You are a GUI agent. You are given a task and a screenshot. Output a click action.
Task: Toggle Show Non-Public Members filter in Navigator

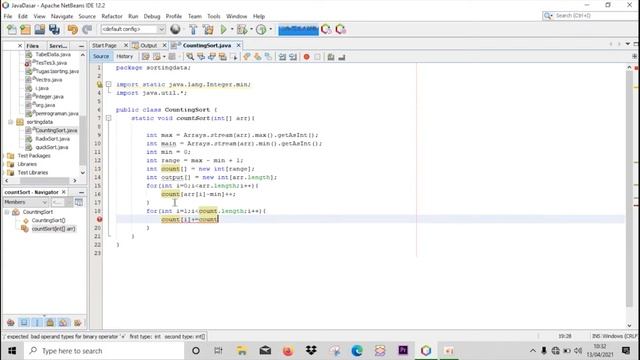click(50, 323)
